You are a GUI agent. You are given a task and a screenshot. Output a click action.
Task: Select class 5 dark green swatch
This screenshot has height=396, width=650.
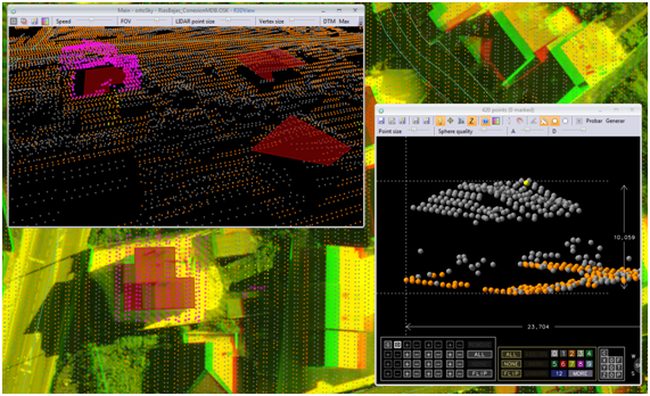click(554, 364)
